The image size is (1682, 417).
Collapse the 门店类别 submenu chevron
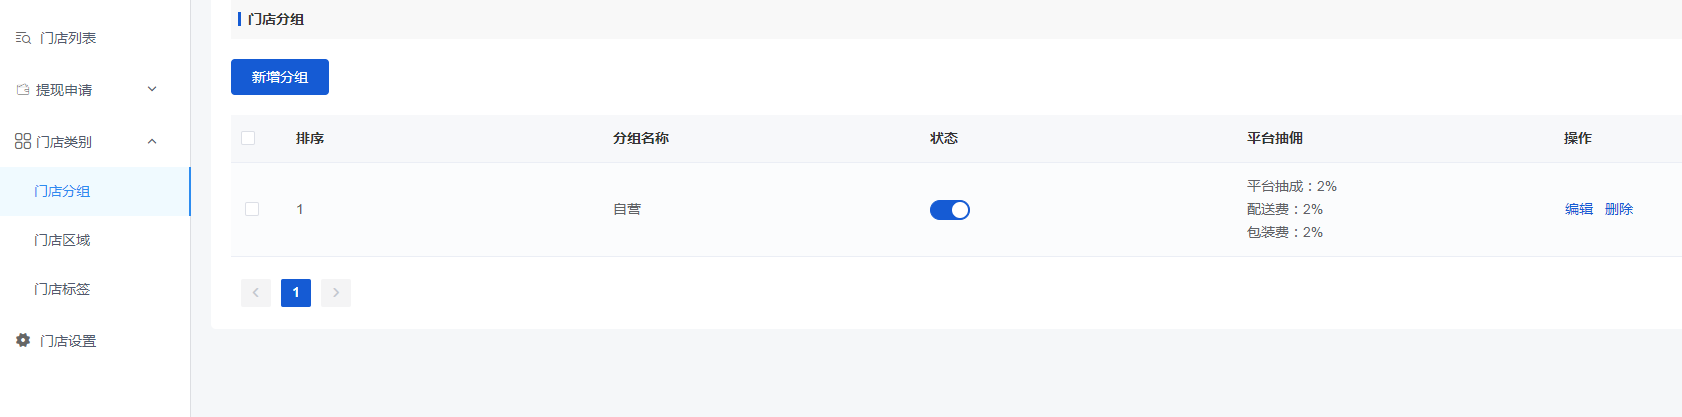[x=152, y=141]
